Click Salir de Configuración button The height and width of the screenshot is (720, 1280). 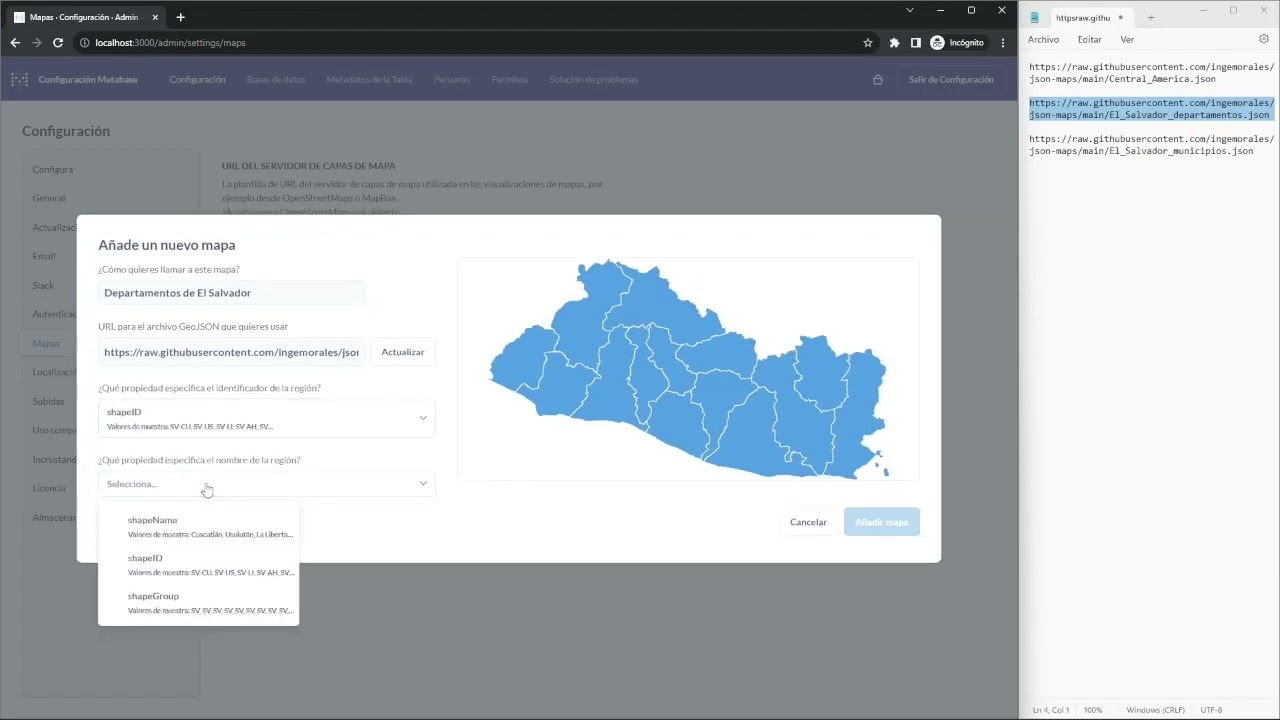951,80
